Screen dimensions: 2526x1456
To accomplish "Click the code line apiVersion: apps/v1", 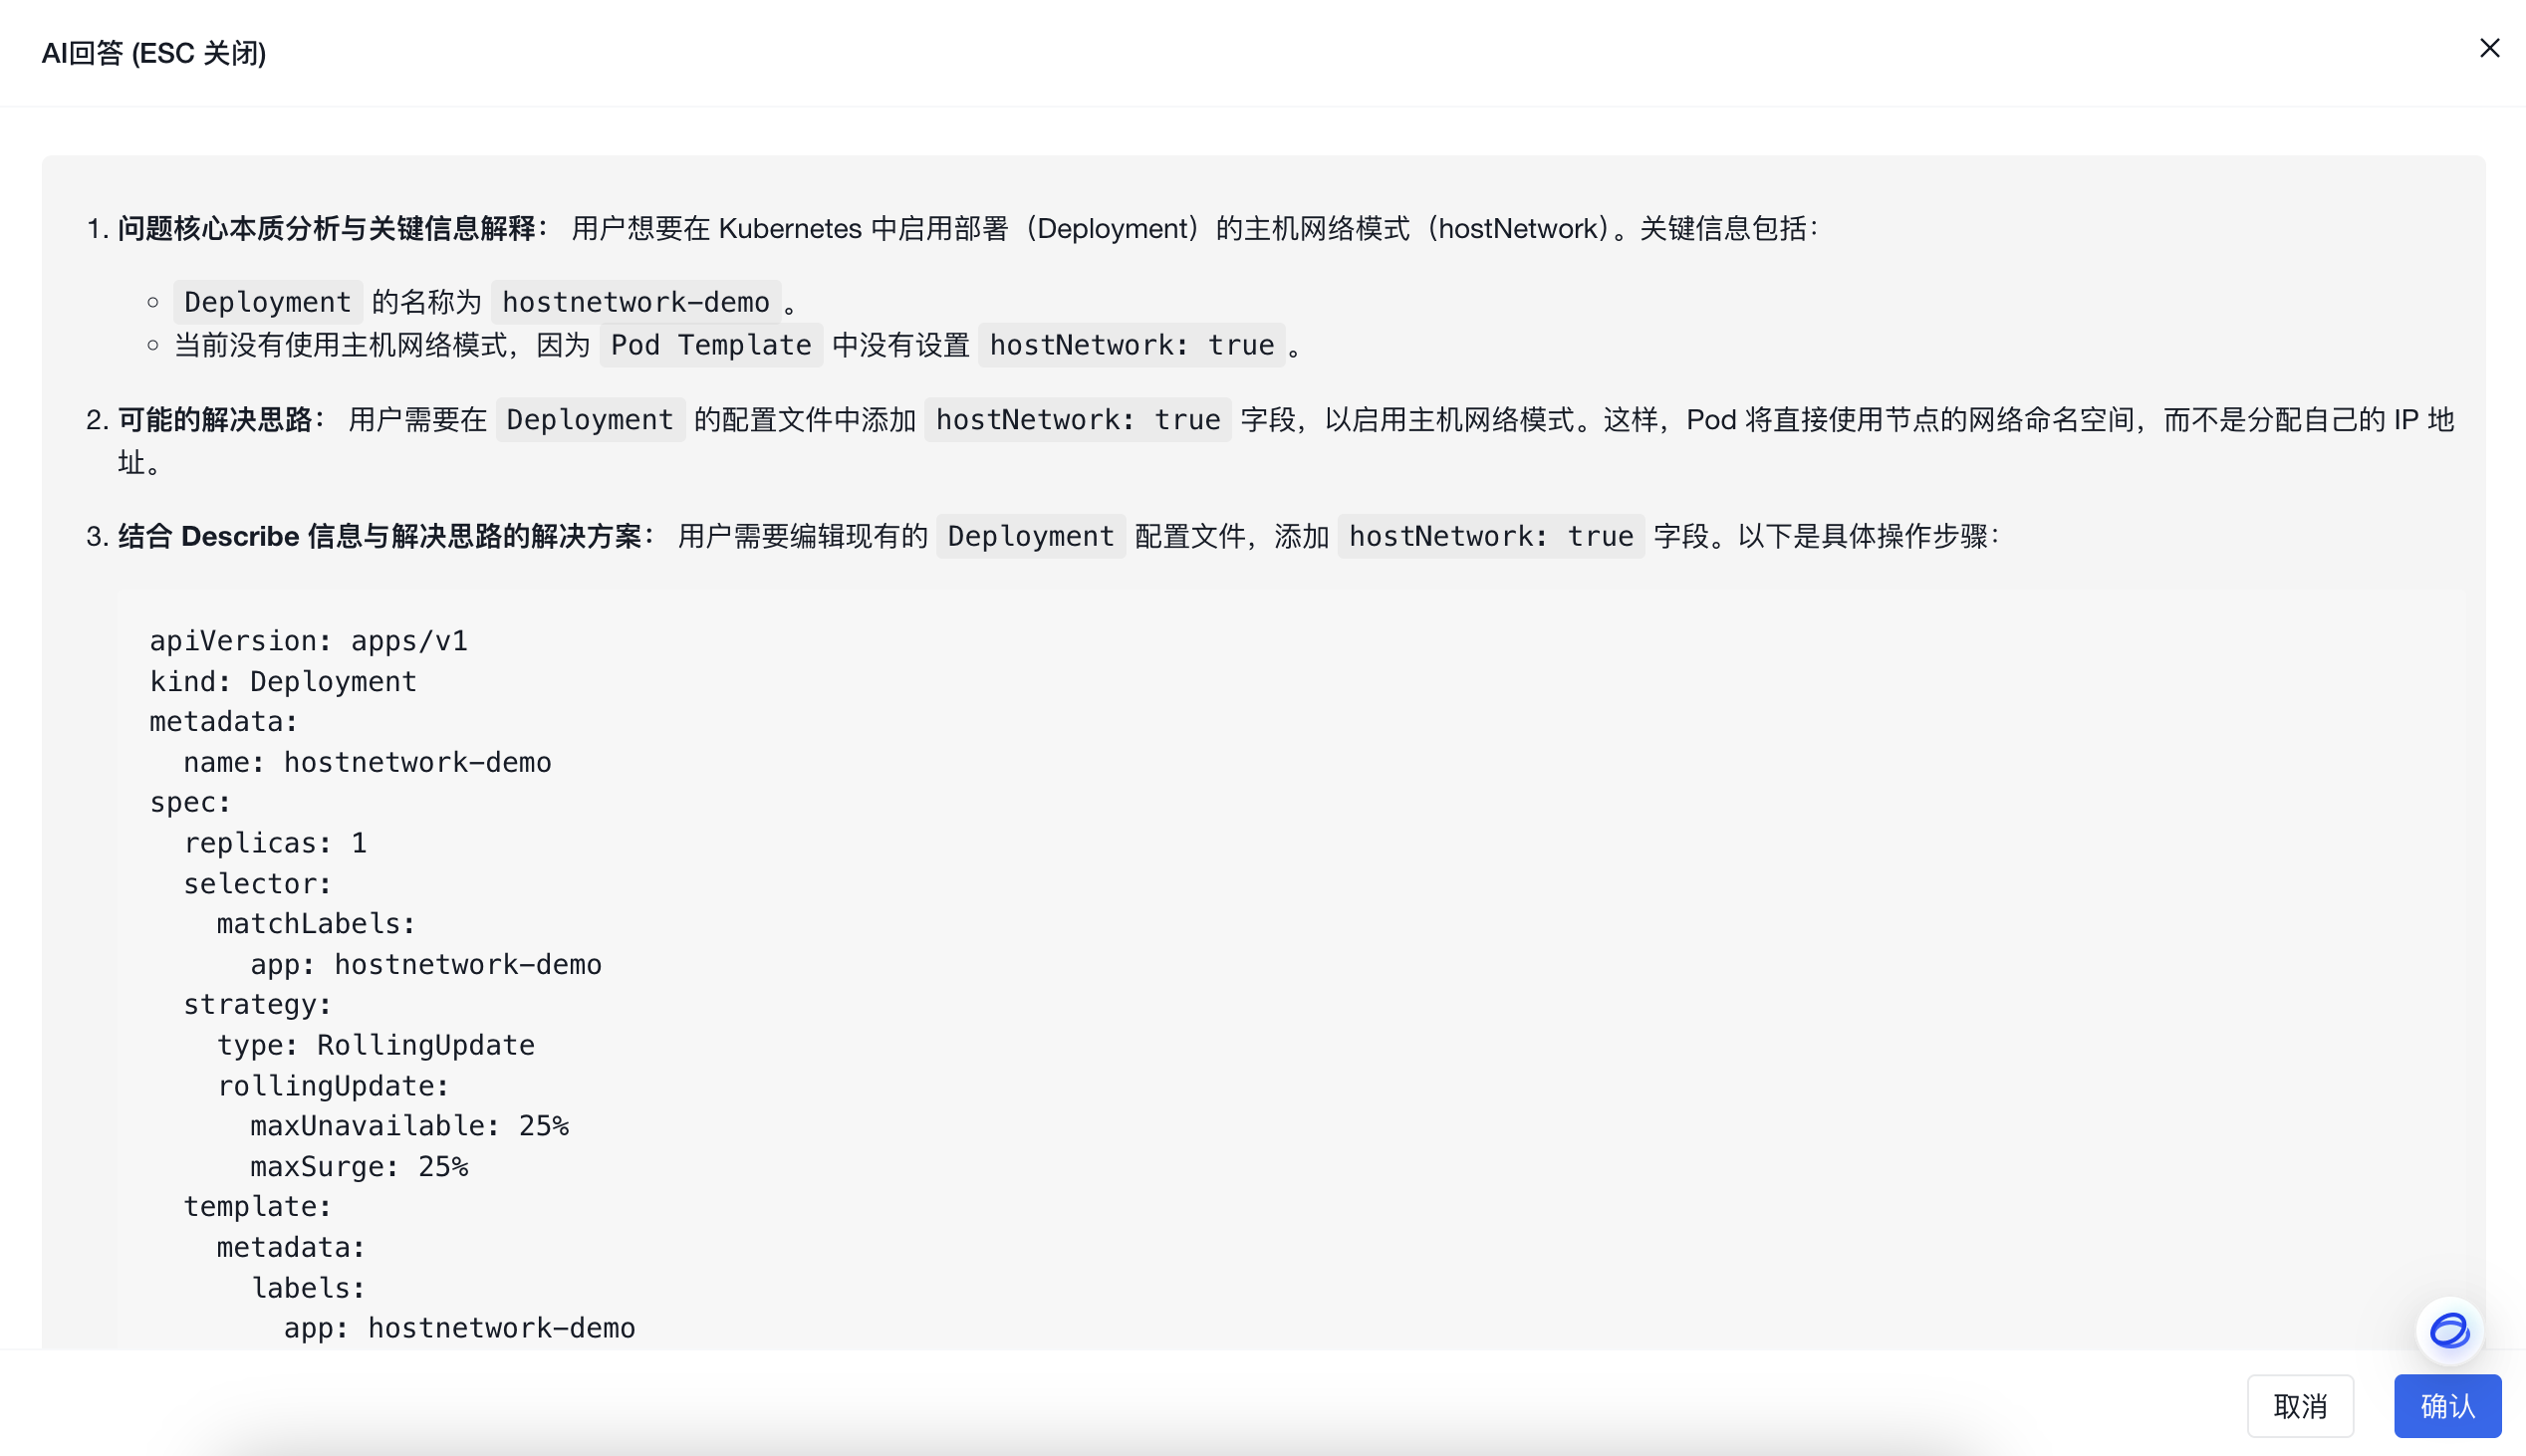I will point(309,640).
